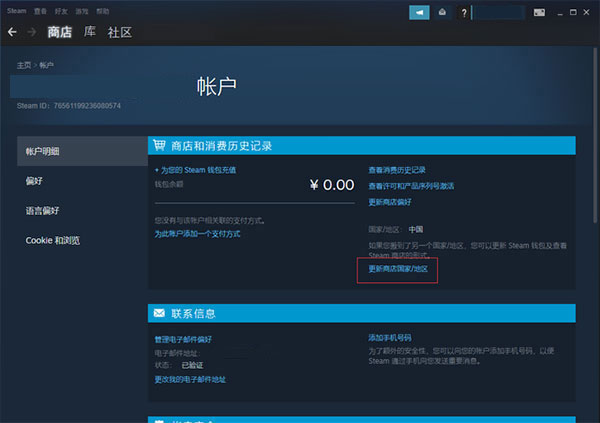Open the 游戏 menu
The width and height of the screenshot is (600, 423).
point(82,11)
